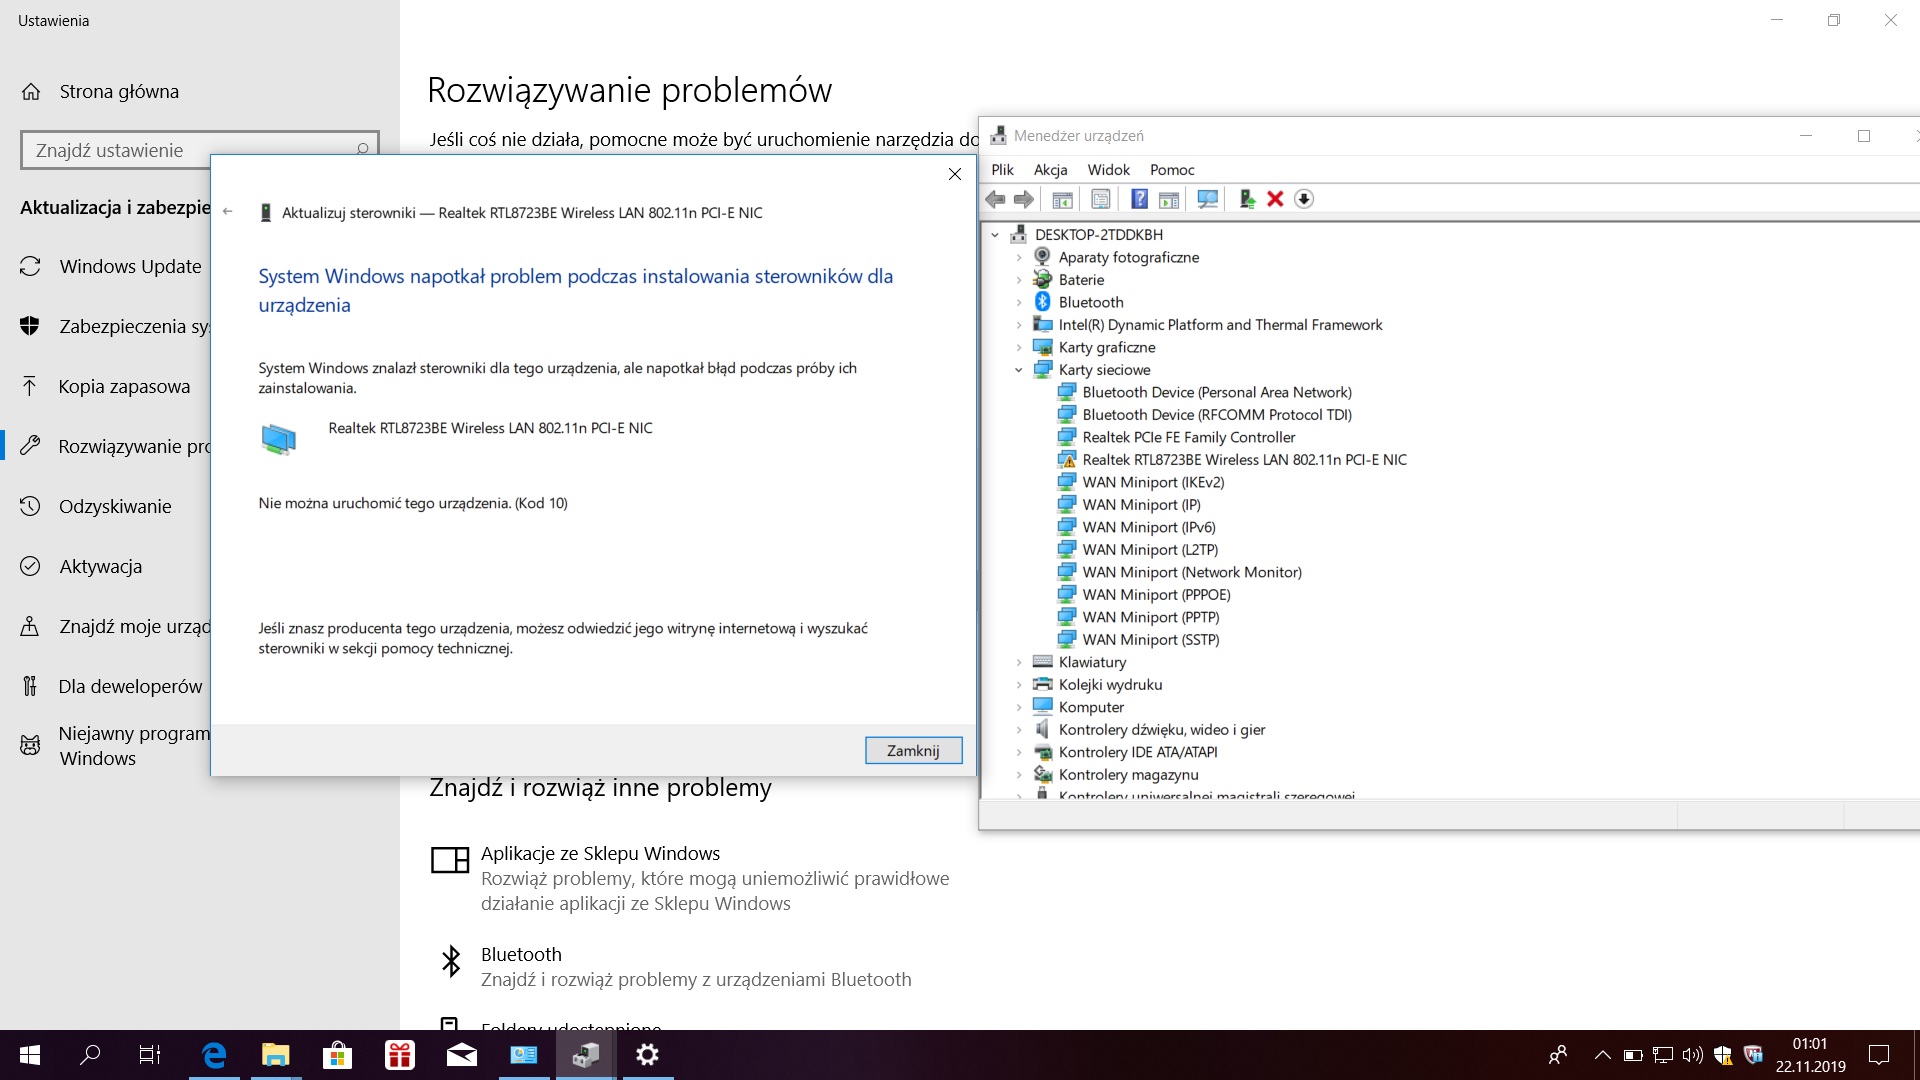Image resolution: width=1920 pixels, height=1080 pixels.
Task: Select the Bluetooth troubleshooter in Settings
Action: tap(670, 966)
